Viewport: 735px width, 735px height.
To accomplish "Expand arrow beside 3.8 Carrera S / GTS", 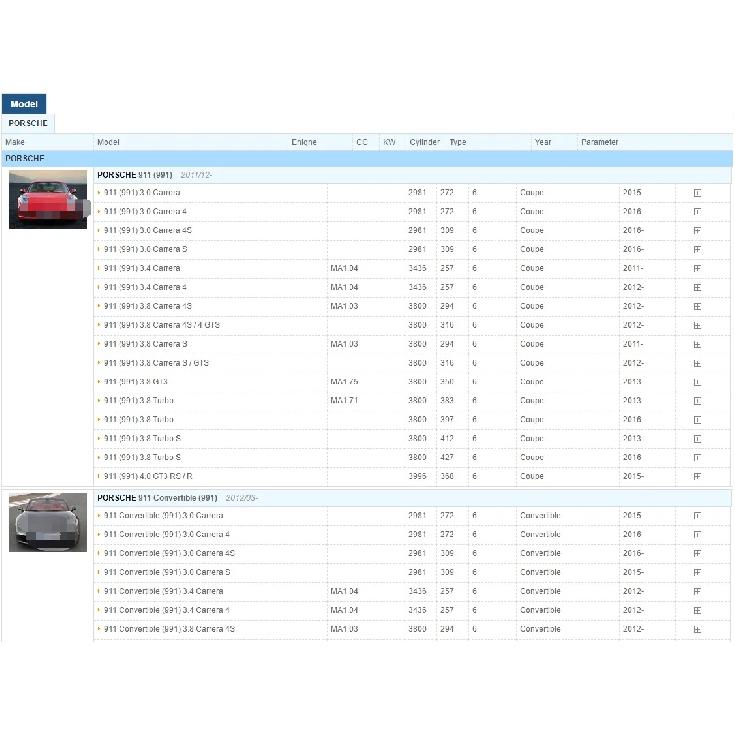I will (99, 363).
